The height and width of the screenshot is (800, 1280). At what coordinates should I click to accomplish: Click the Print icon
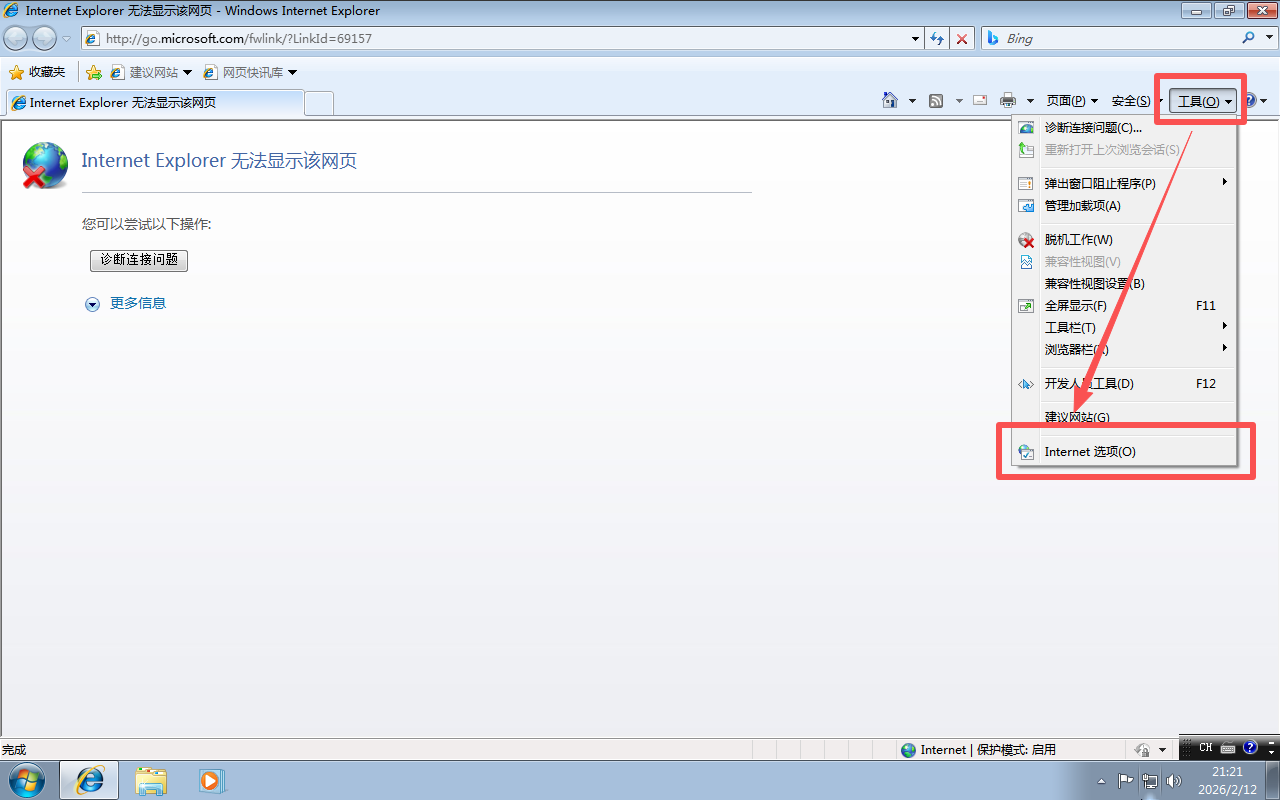pyautogui.click(x=1008, y=100)
